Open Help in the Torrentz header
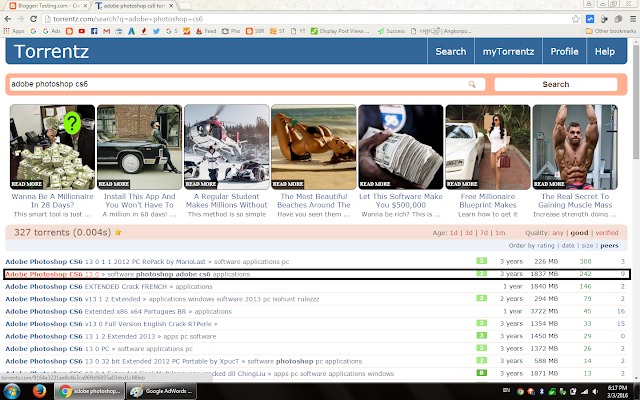Screen dimensions: 640x400 click(604, 51)
